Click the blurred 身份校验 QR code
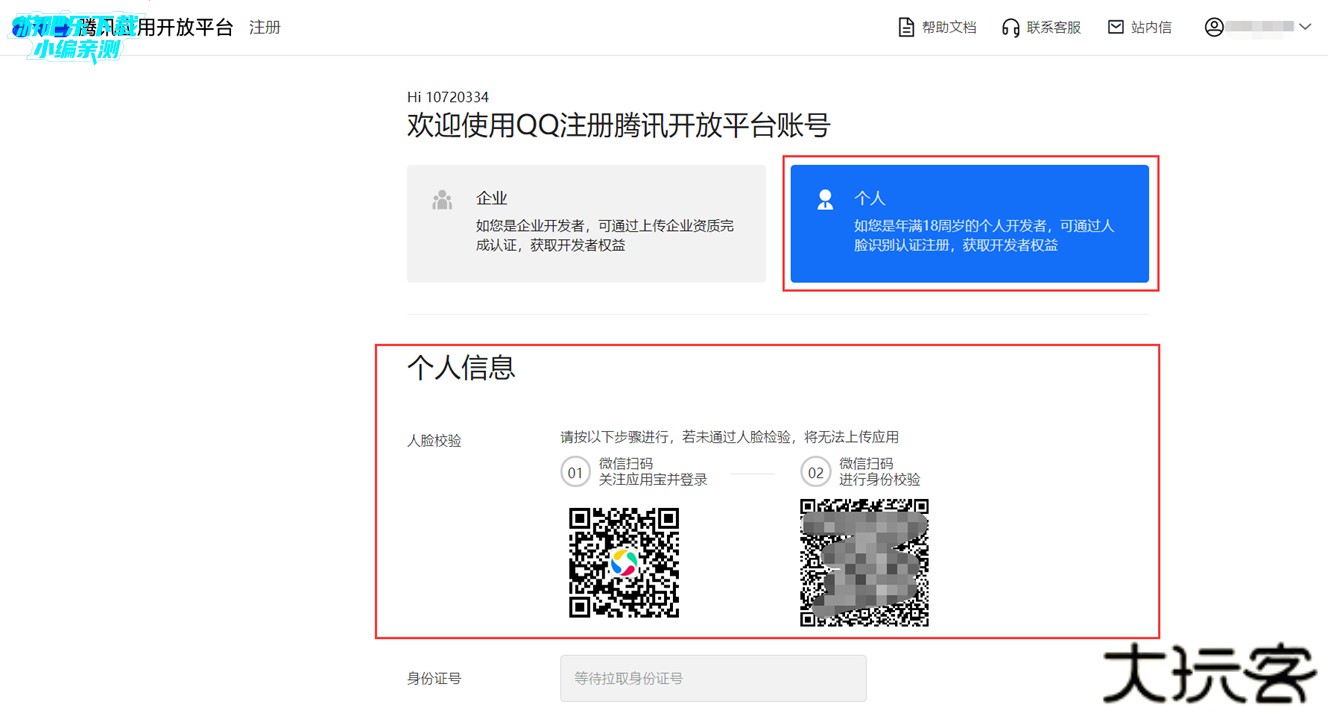Image resolution: width=1328 pixels, height=722 pixels. pos(864,562)
